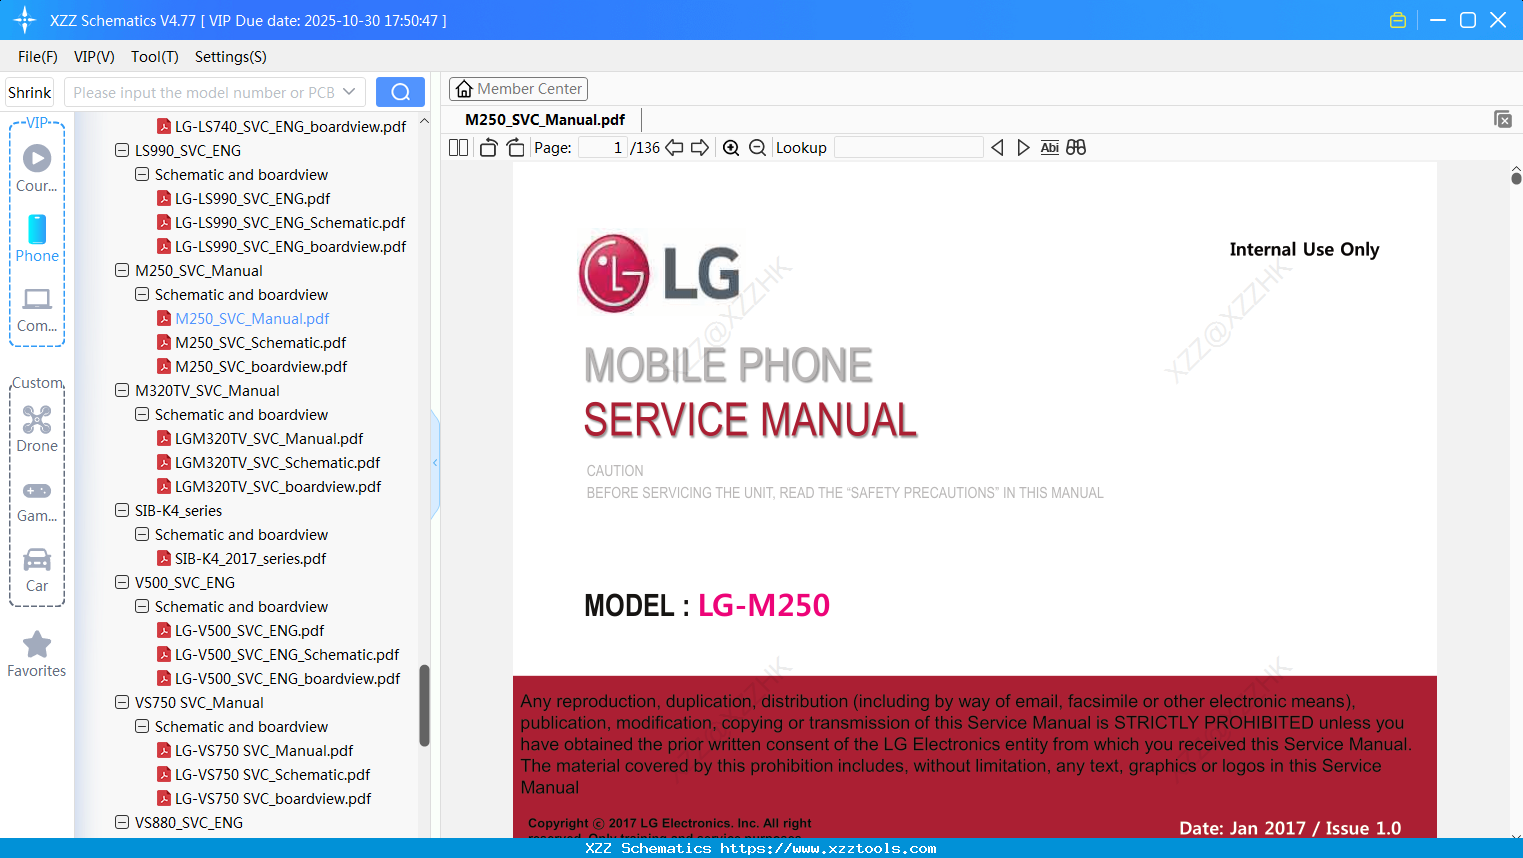Collapse the LS990_SVC_ENG folder
This screenshot has height=858, width=1523.
click(121, 150)
